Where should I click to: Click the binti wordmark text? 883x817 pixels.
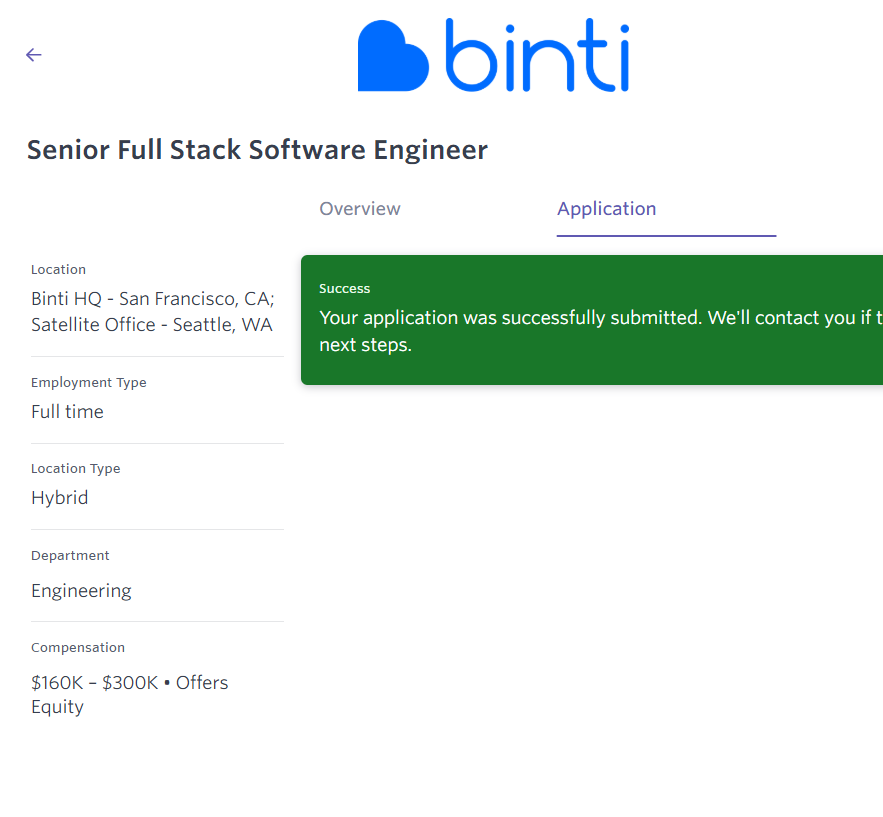tap(537, 56)
